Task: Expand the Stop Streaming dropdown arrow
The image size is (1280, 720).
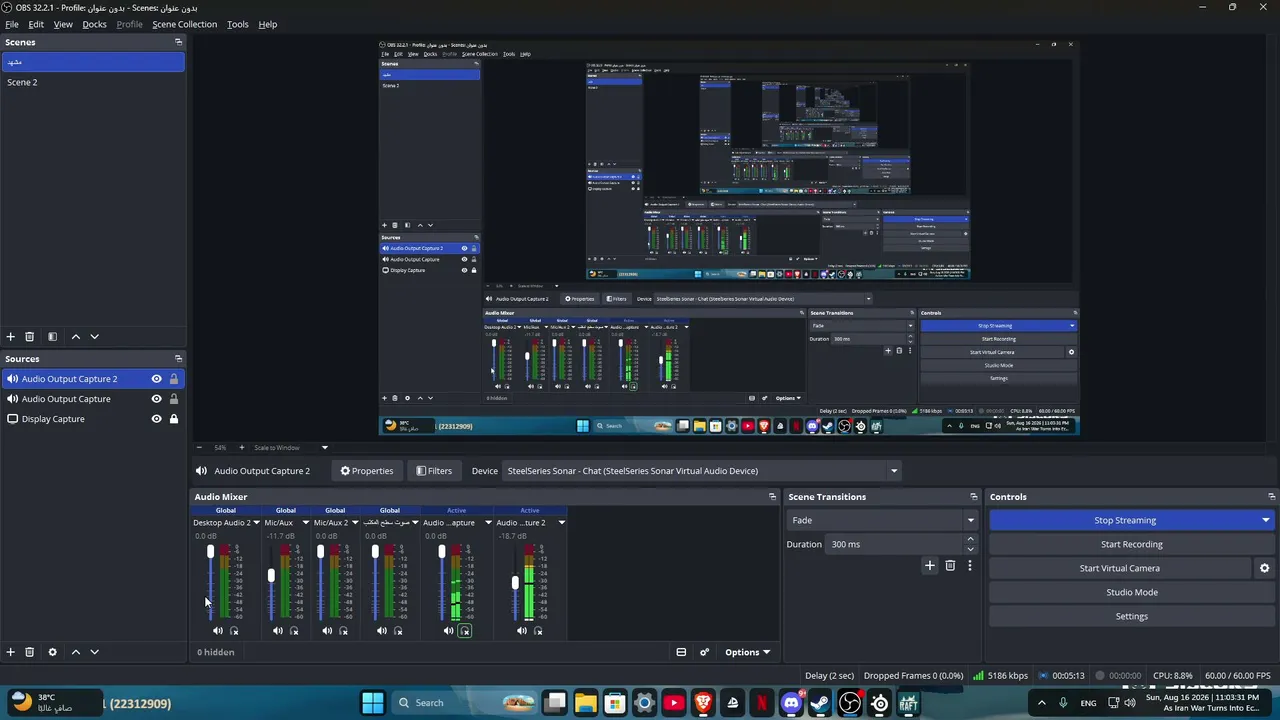Action: (1265, 520)
